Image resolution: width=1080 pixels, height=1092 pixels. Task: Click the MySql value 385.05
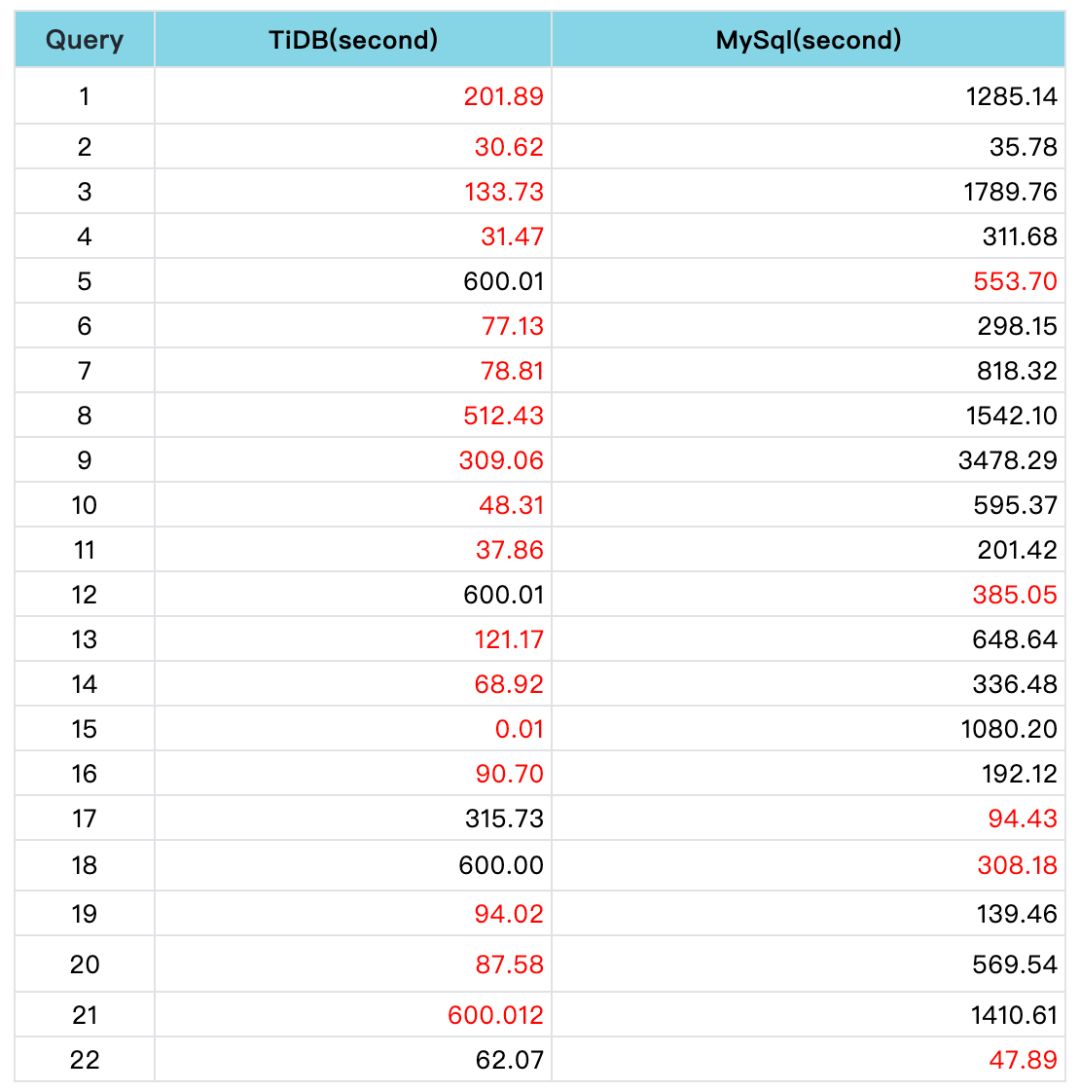click(1015, 594)
